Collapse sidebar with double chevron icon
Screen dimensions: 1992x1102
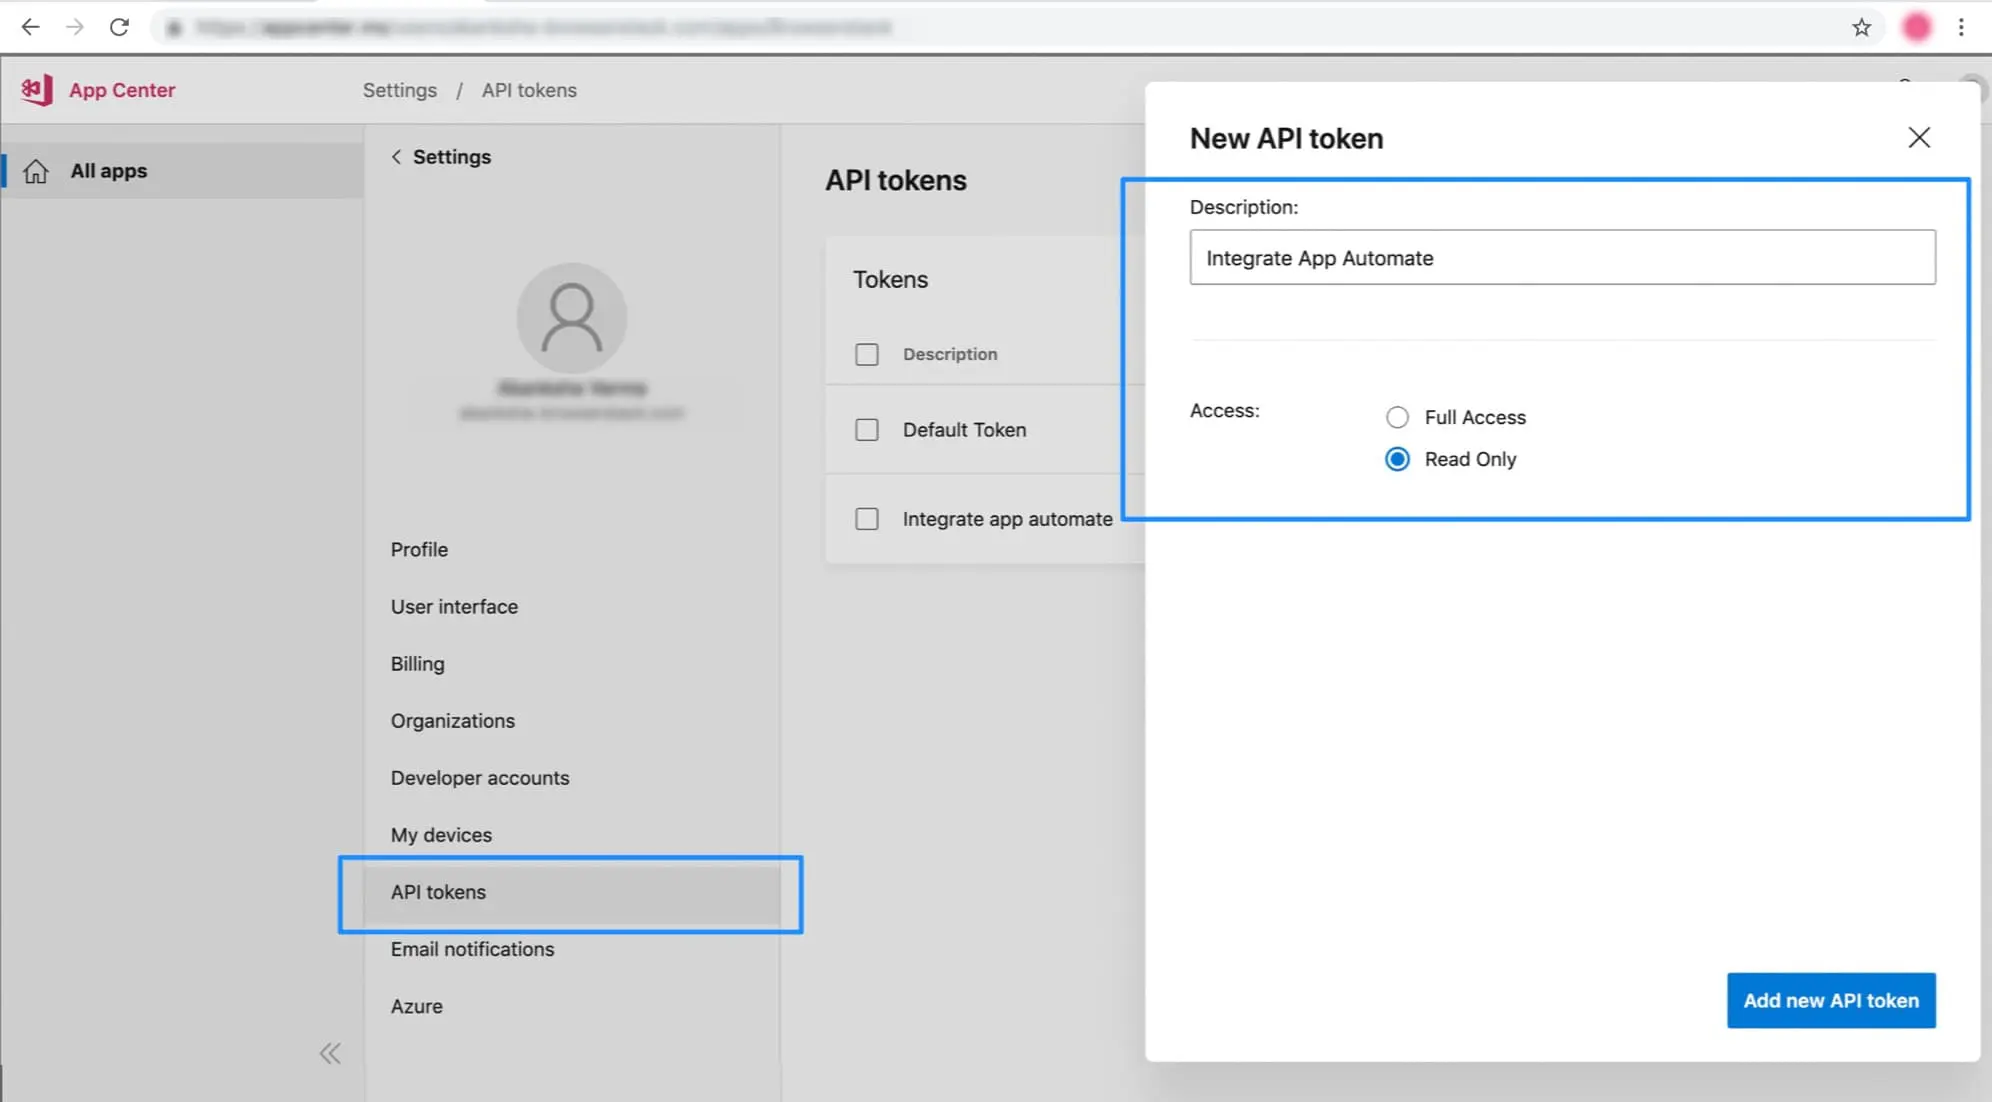click(x=330, y=1053)
